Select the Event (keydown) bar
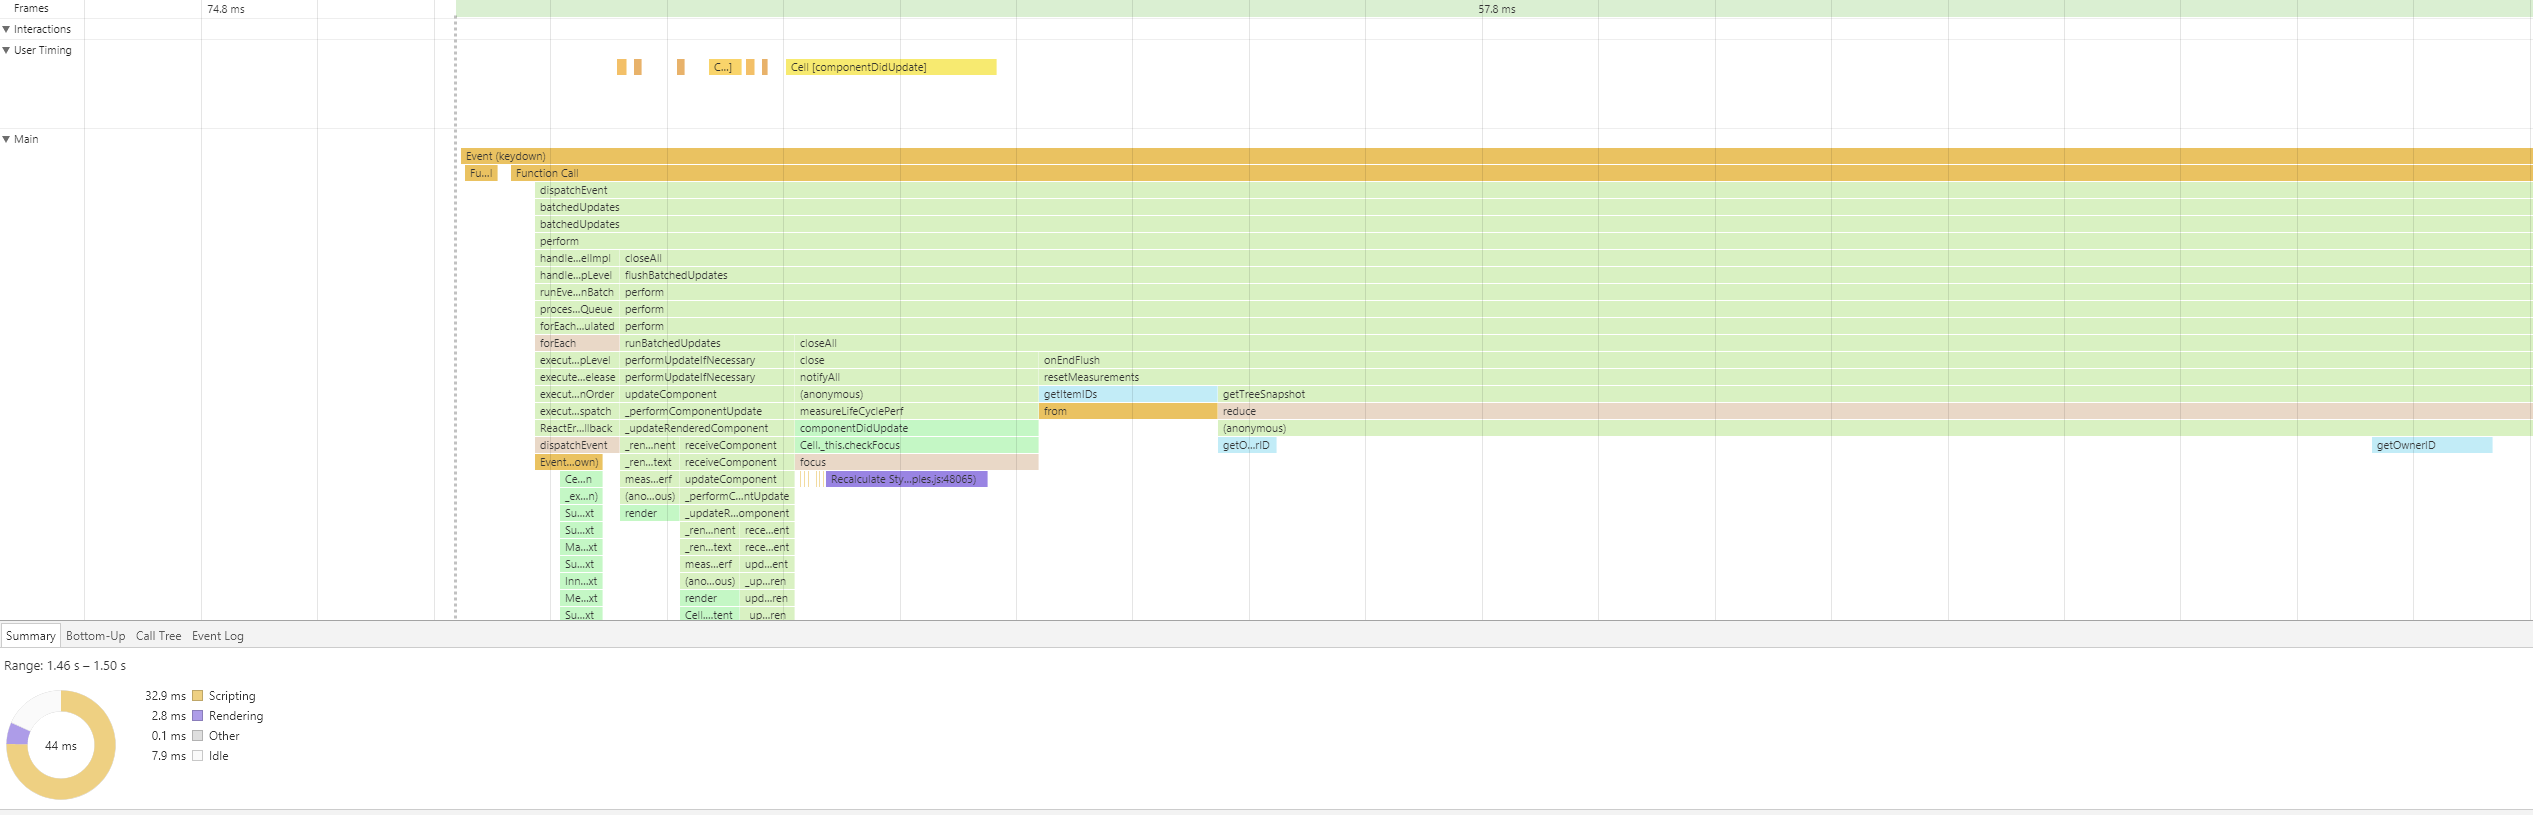Viewport: 2533px width, 815px height. coord(1497,156)
